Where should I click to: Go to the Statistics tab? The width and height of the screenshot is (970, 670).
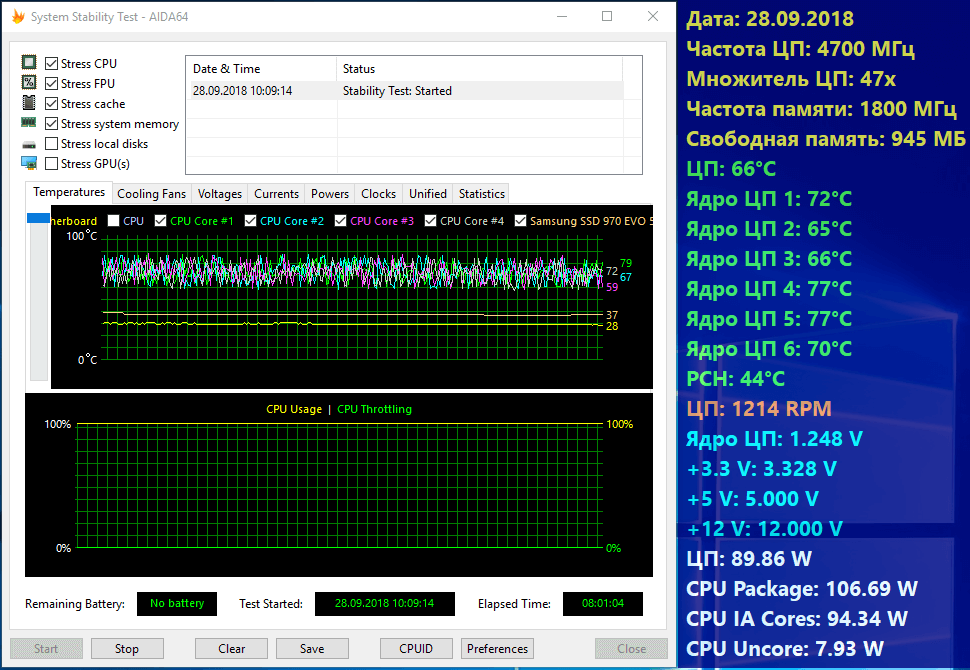(x=482, y=194)
